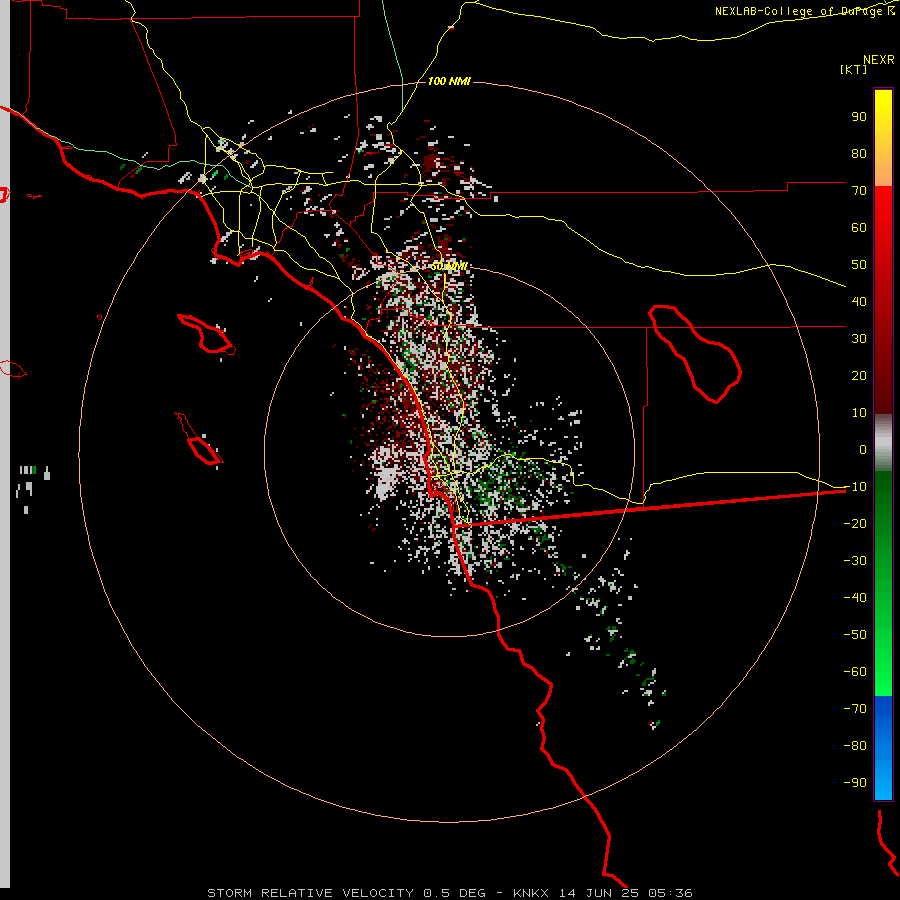The height and width of the screenshot is (900, 900).
Task: Click the "NEXLAB-College of DuPage" credit text
Action: point(798,11)
